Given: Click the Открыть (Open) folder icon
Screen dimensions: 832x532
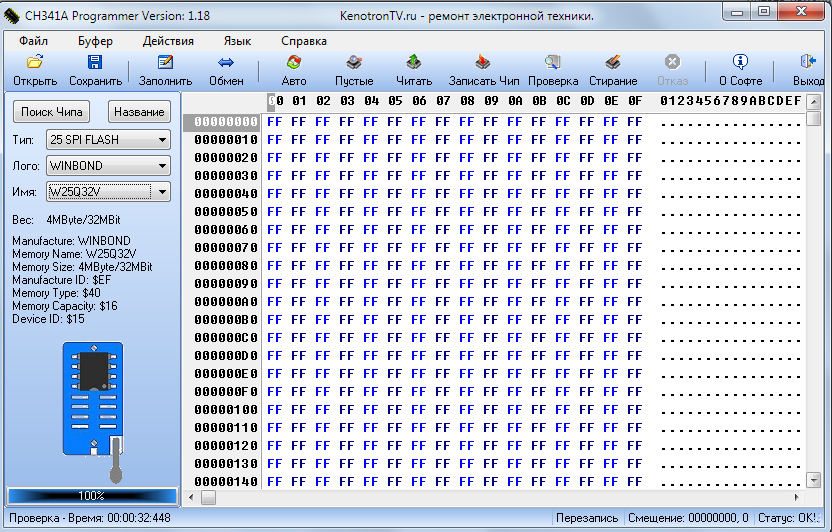Looking at the screenshot, I should coord(35,63).
